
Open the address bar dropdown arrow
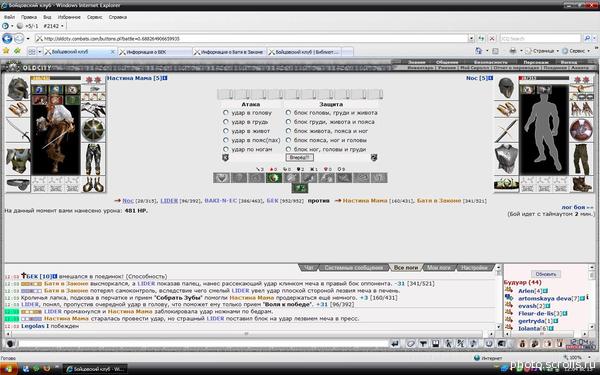point(471,39)
